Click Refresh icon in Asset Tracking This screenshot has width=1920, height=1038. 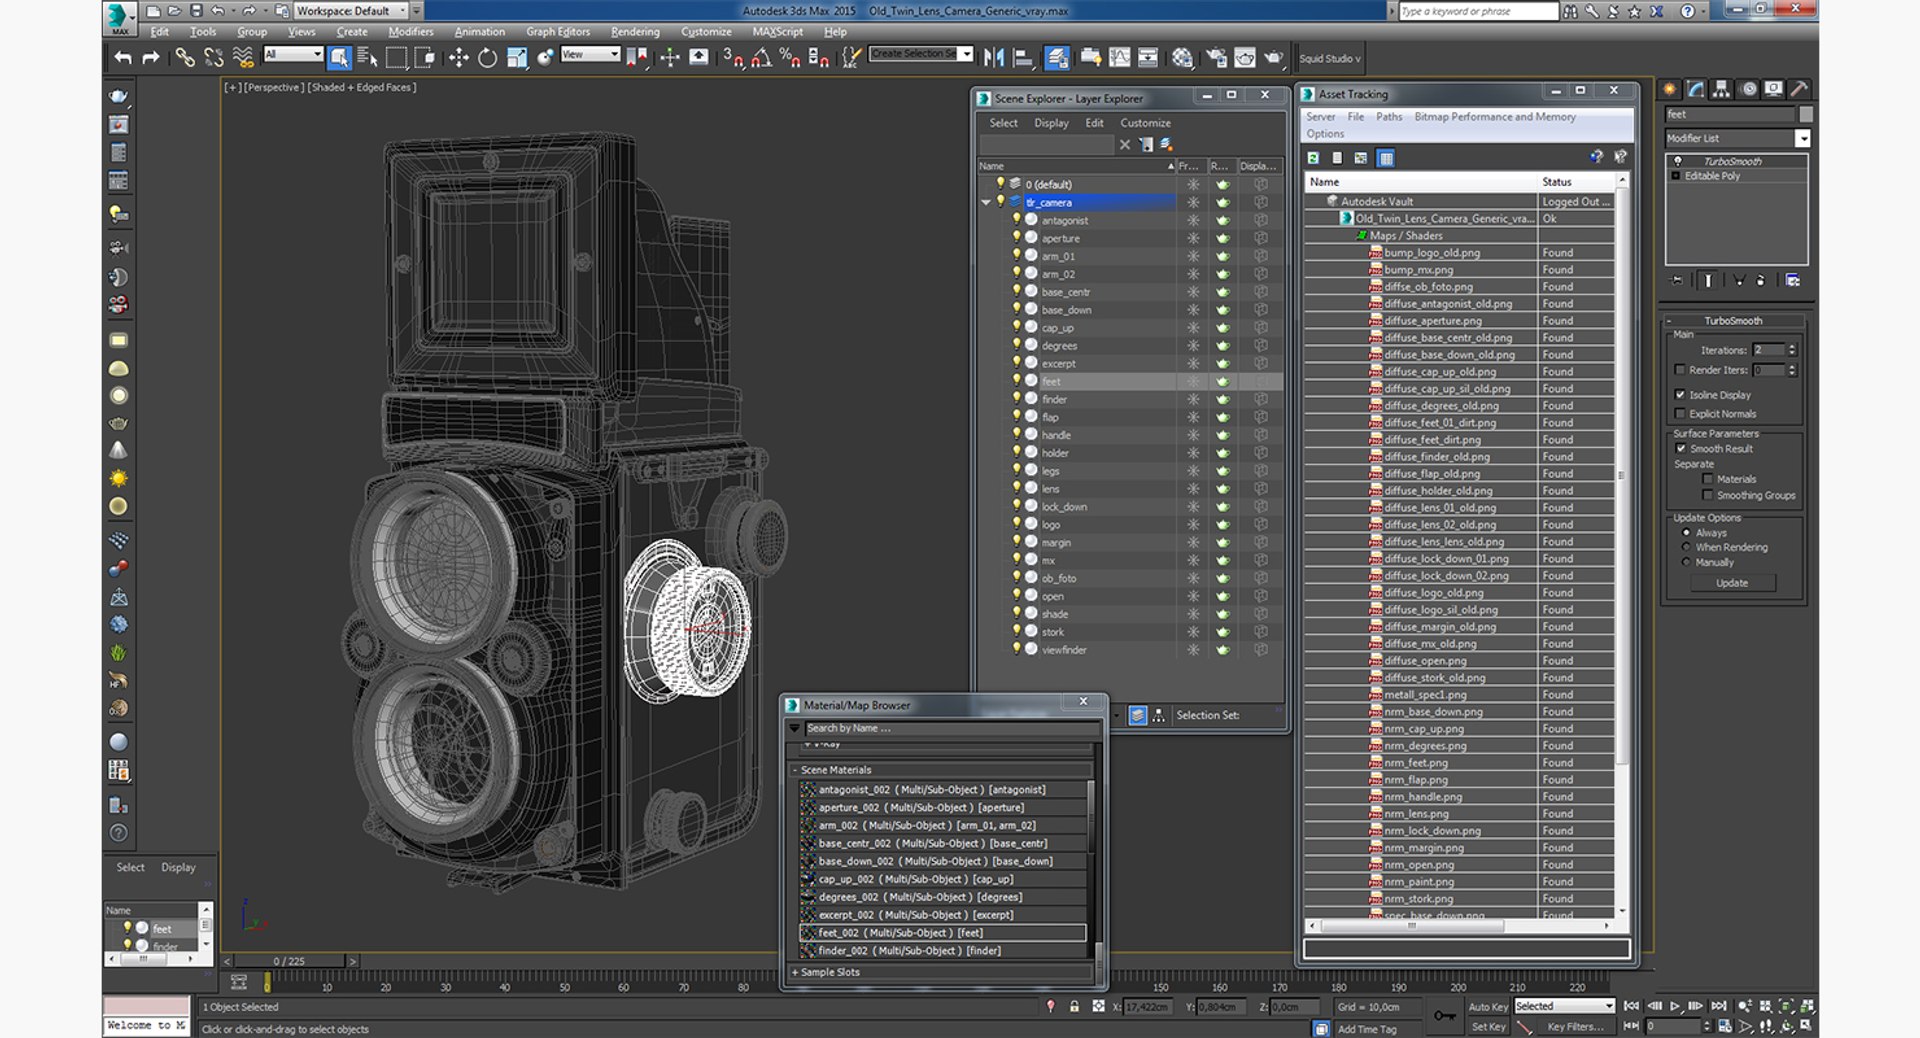1314,158
